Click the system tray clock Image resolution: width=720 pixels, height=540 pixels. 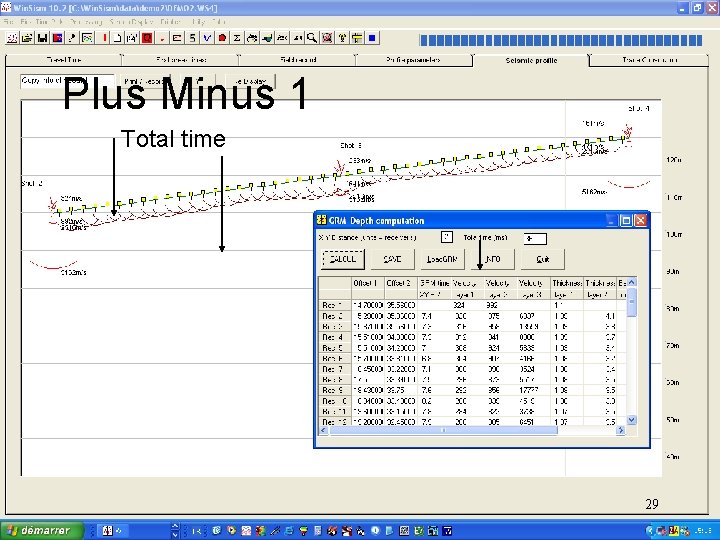(703, 531)
